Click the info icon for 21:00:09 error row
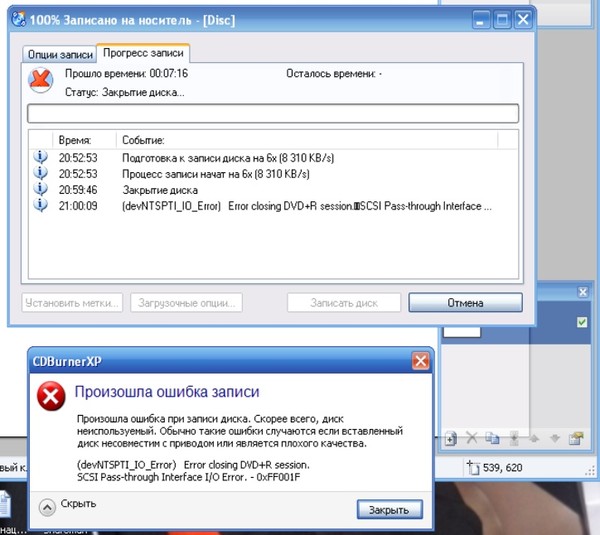This screenshot has width=600, height=535. (40, 205)
